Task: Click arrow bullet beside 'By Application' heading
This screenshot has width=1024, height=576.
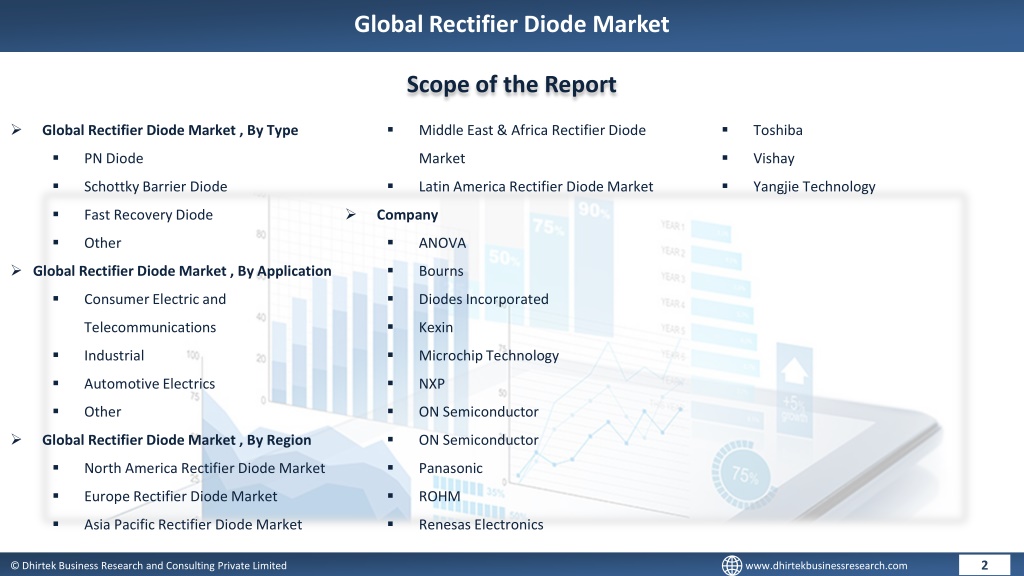Action: pos(16,270)
